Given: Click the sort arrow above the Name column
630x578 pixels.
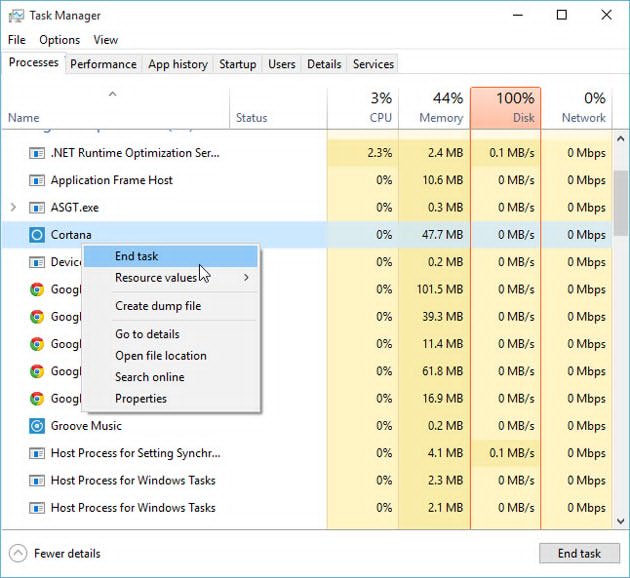Looking at the screenshot, I should pyautogui.click(x=112, y=94).
